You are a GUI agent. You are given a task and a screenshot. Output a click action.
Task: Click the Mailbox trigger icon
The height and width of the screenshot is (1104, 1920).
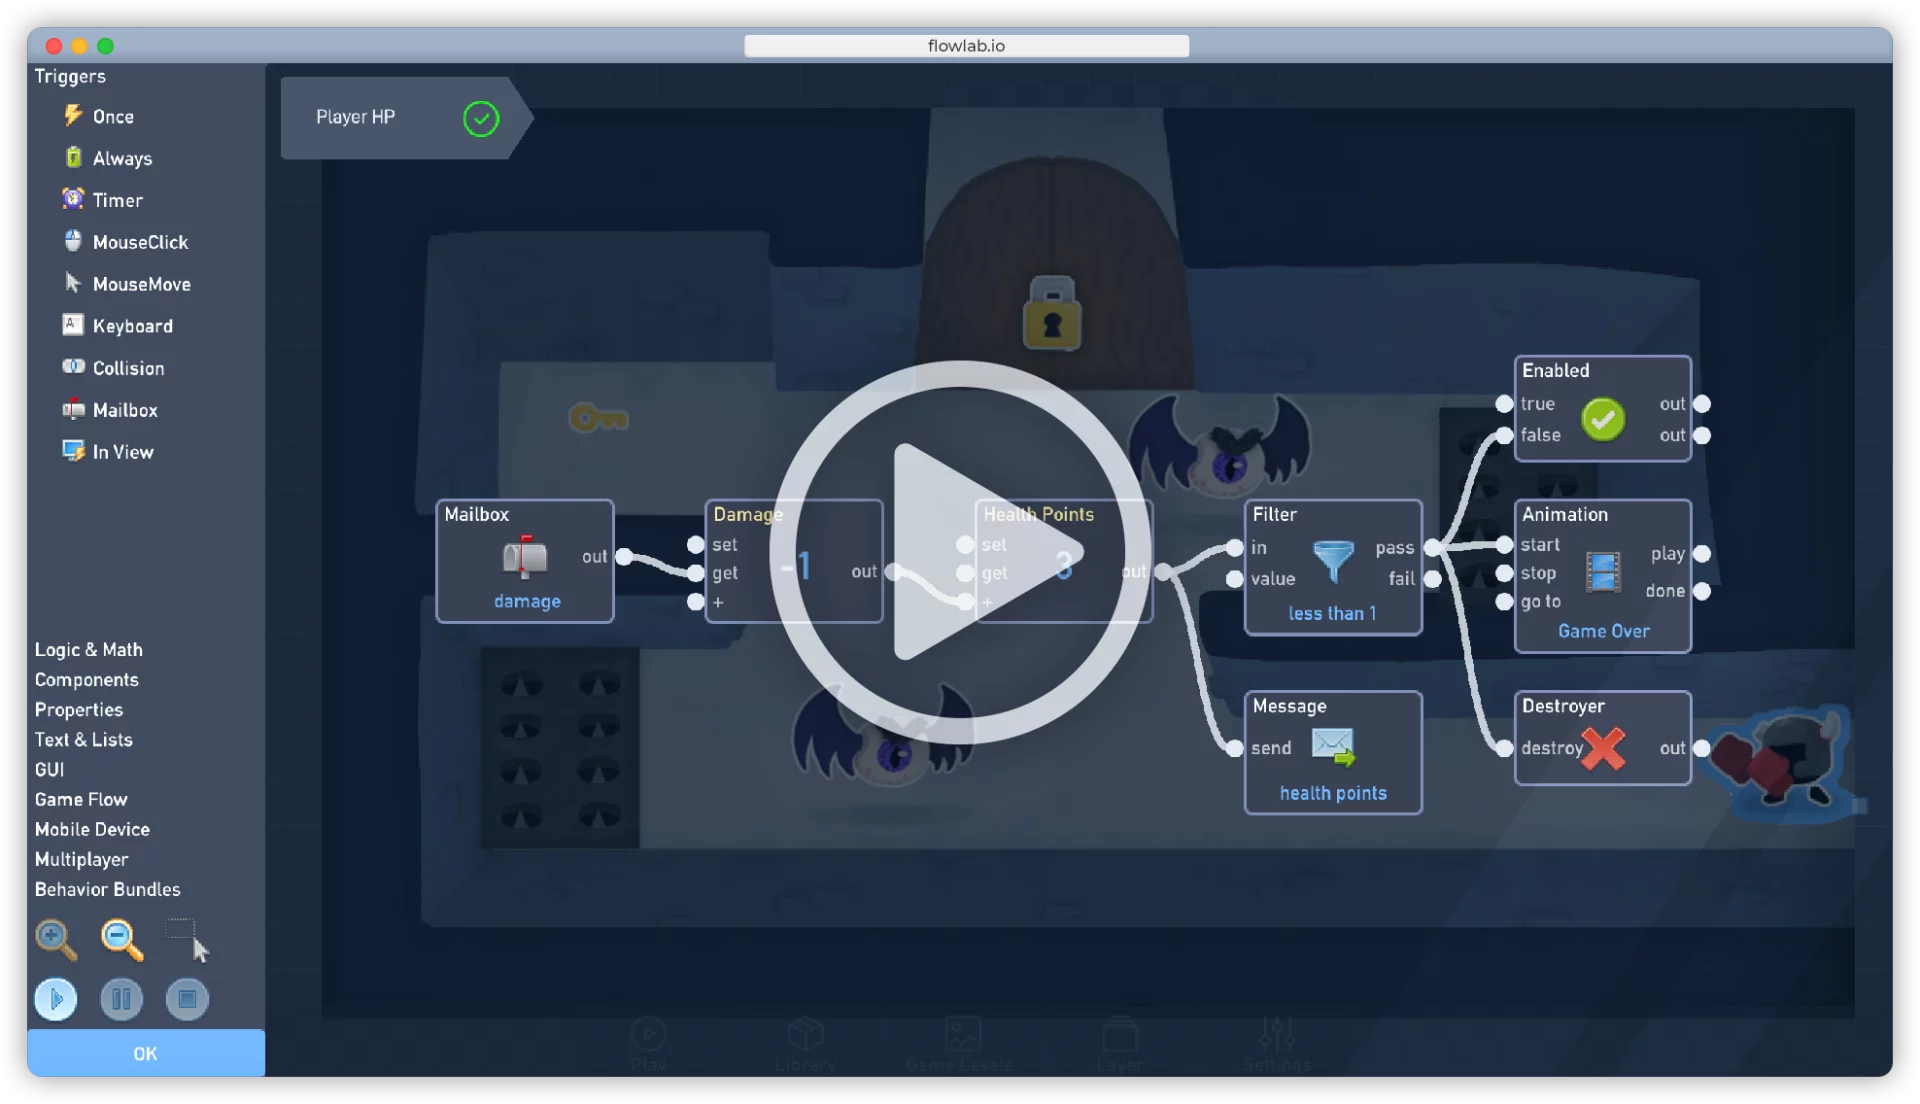(x=73, y=410)
